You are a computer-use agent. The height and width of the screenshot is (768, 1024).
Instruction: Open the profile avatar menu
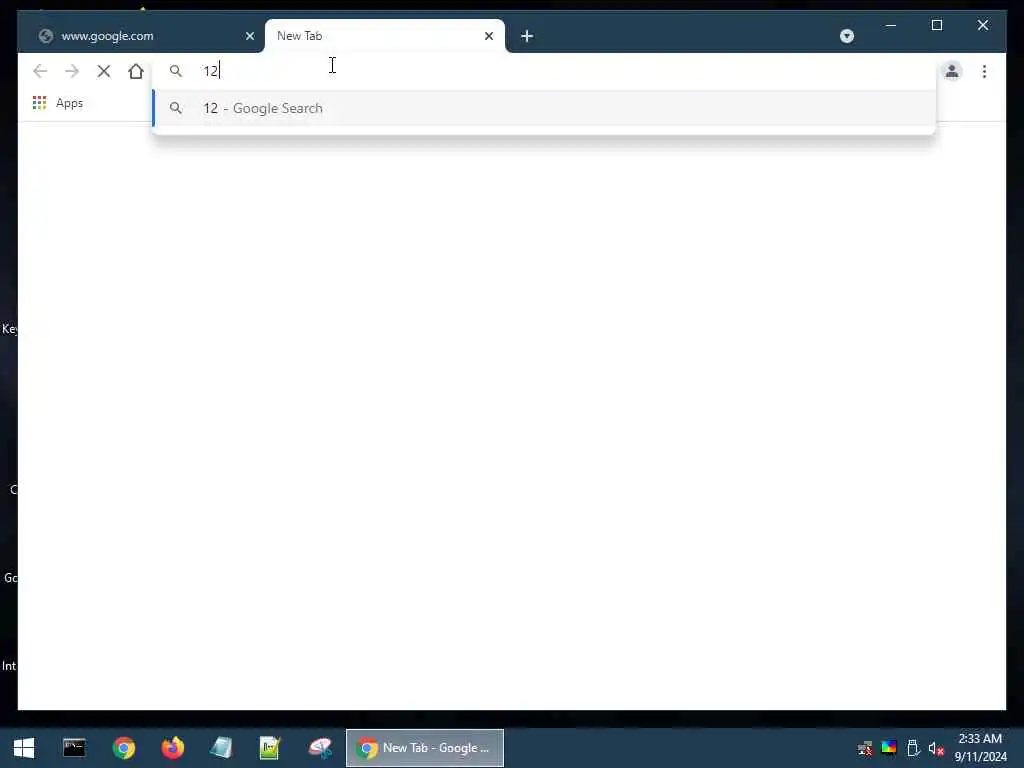tap(952, 71)
